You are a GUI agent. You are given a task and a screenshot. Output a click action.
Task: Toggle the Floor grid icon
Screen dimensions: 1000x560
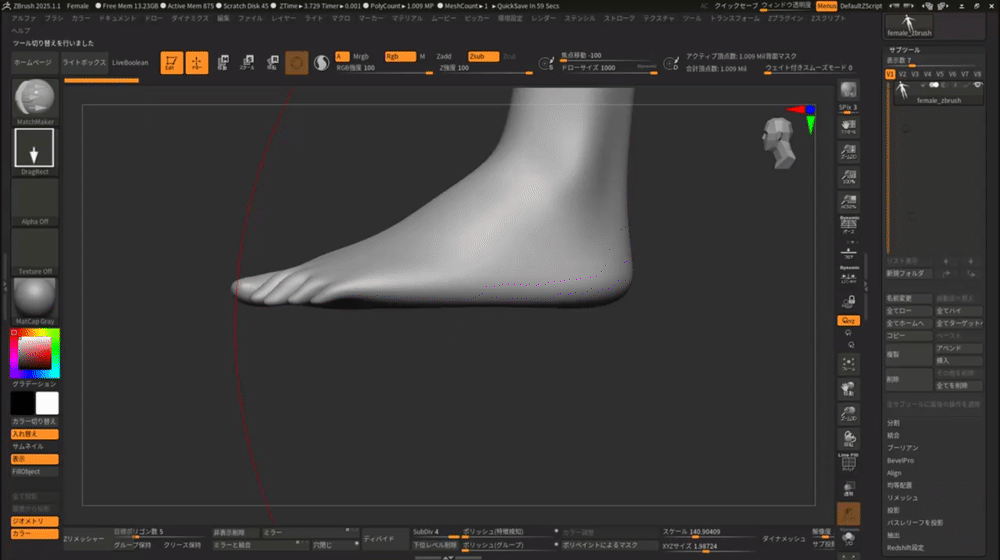click(x=848, y=253)
